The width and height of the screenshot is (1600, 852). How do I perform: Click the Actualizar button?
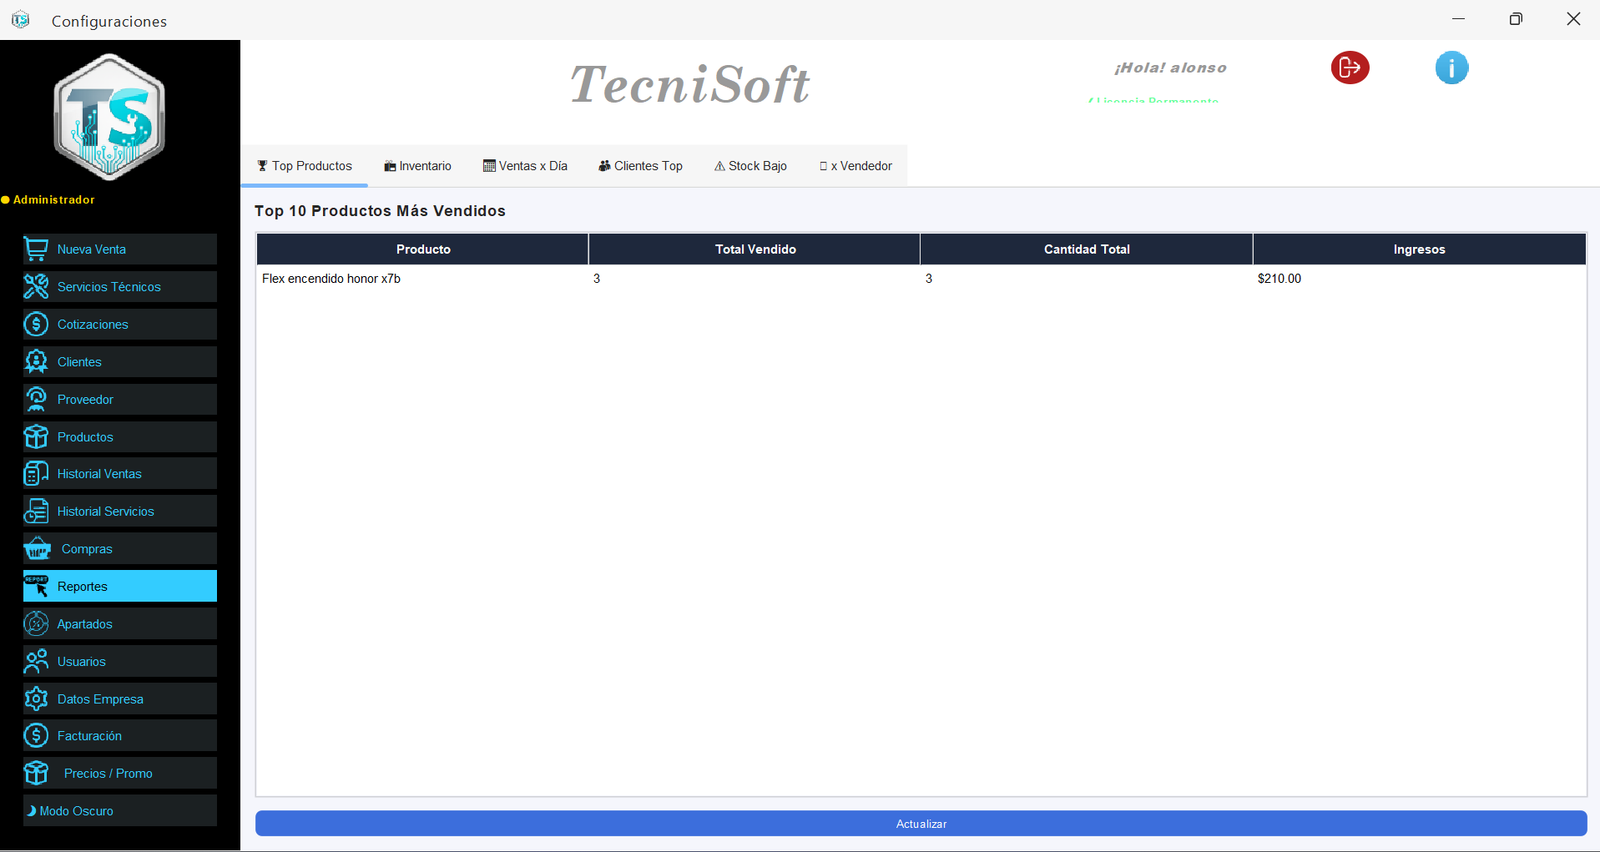(x=921, y=824)
